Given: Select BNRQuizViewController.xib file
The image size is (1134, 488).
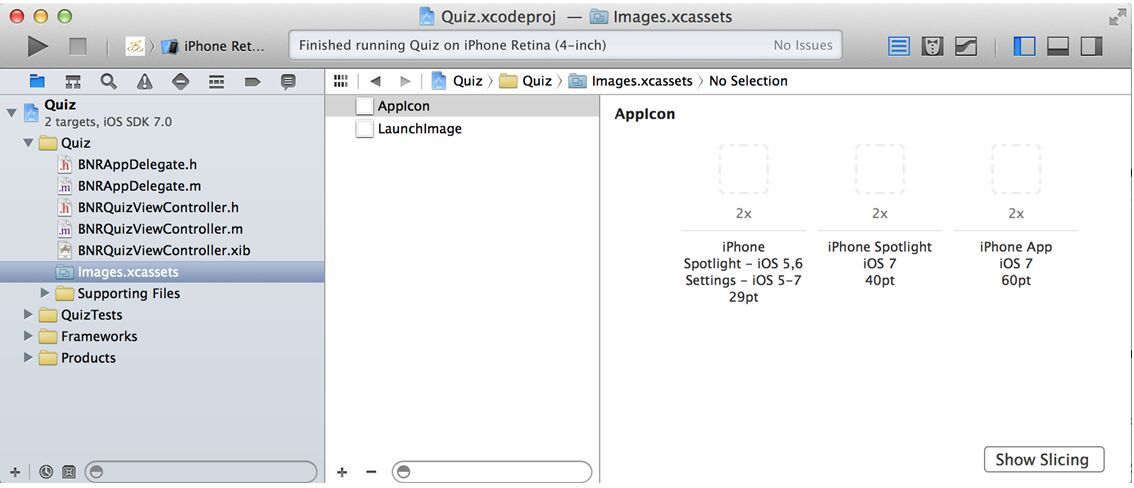Looking at the screenshot, I should 163,251.
